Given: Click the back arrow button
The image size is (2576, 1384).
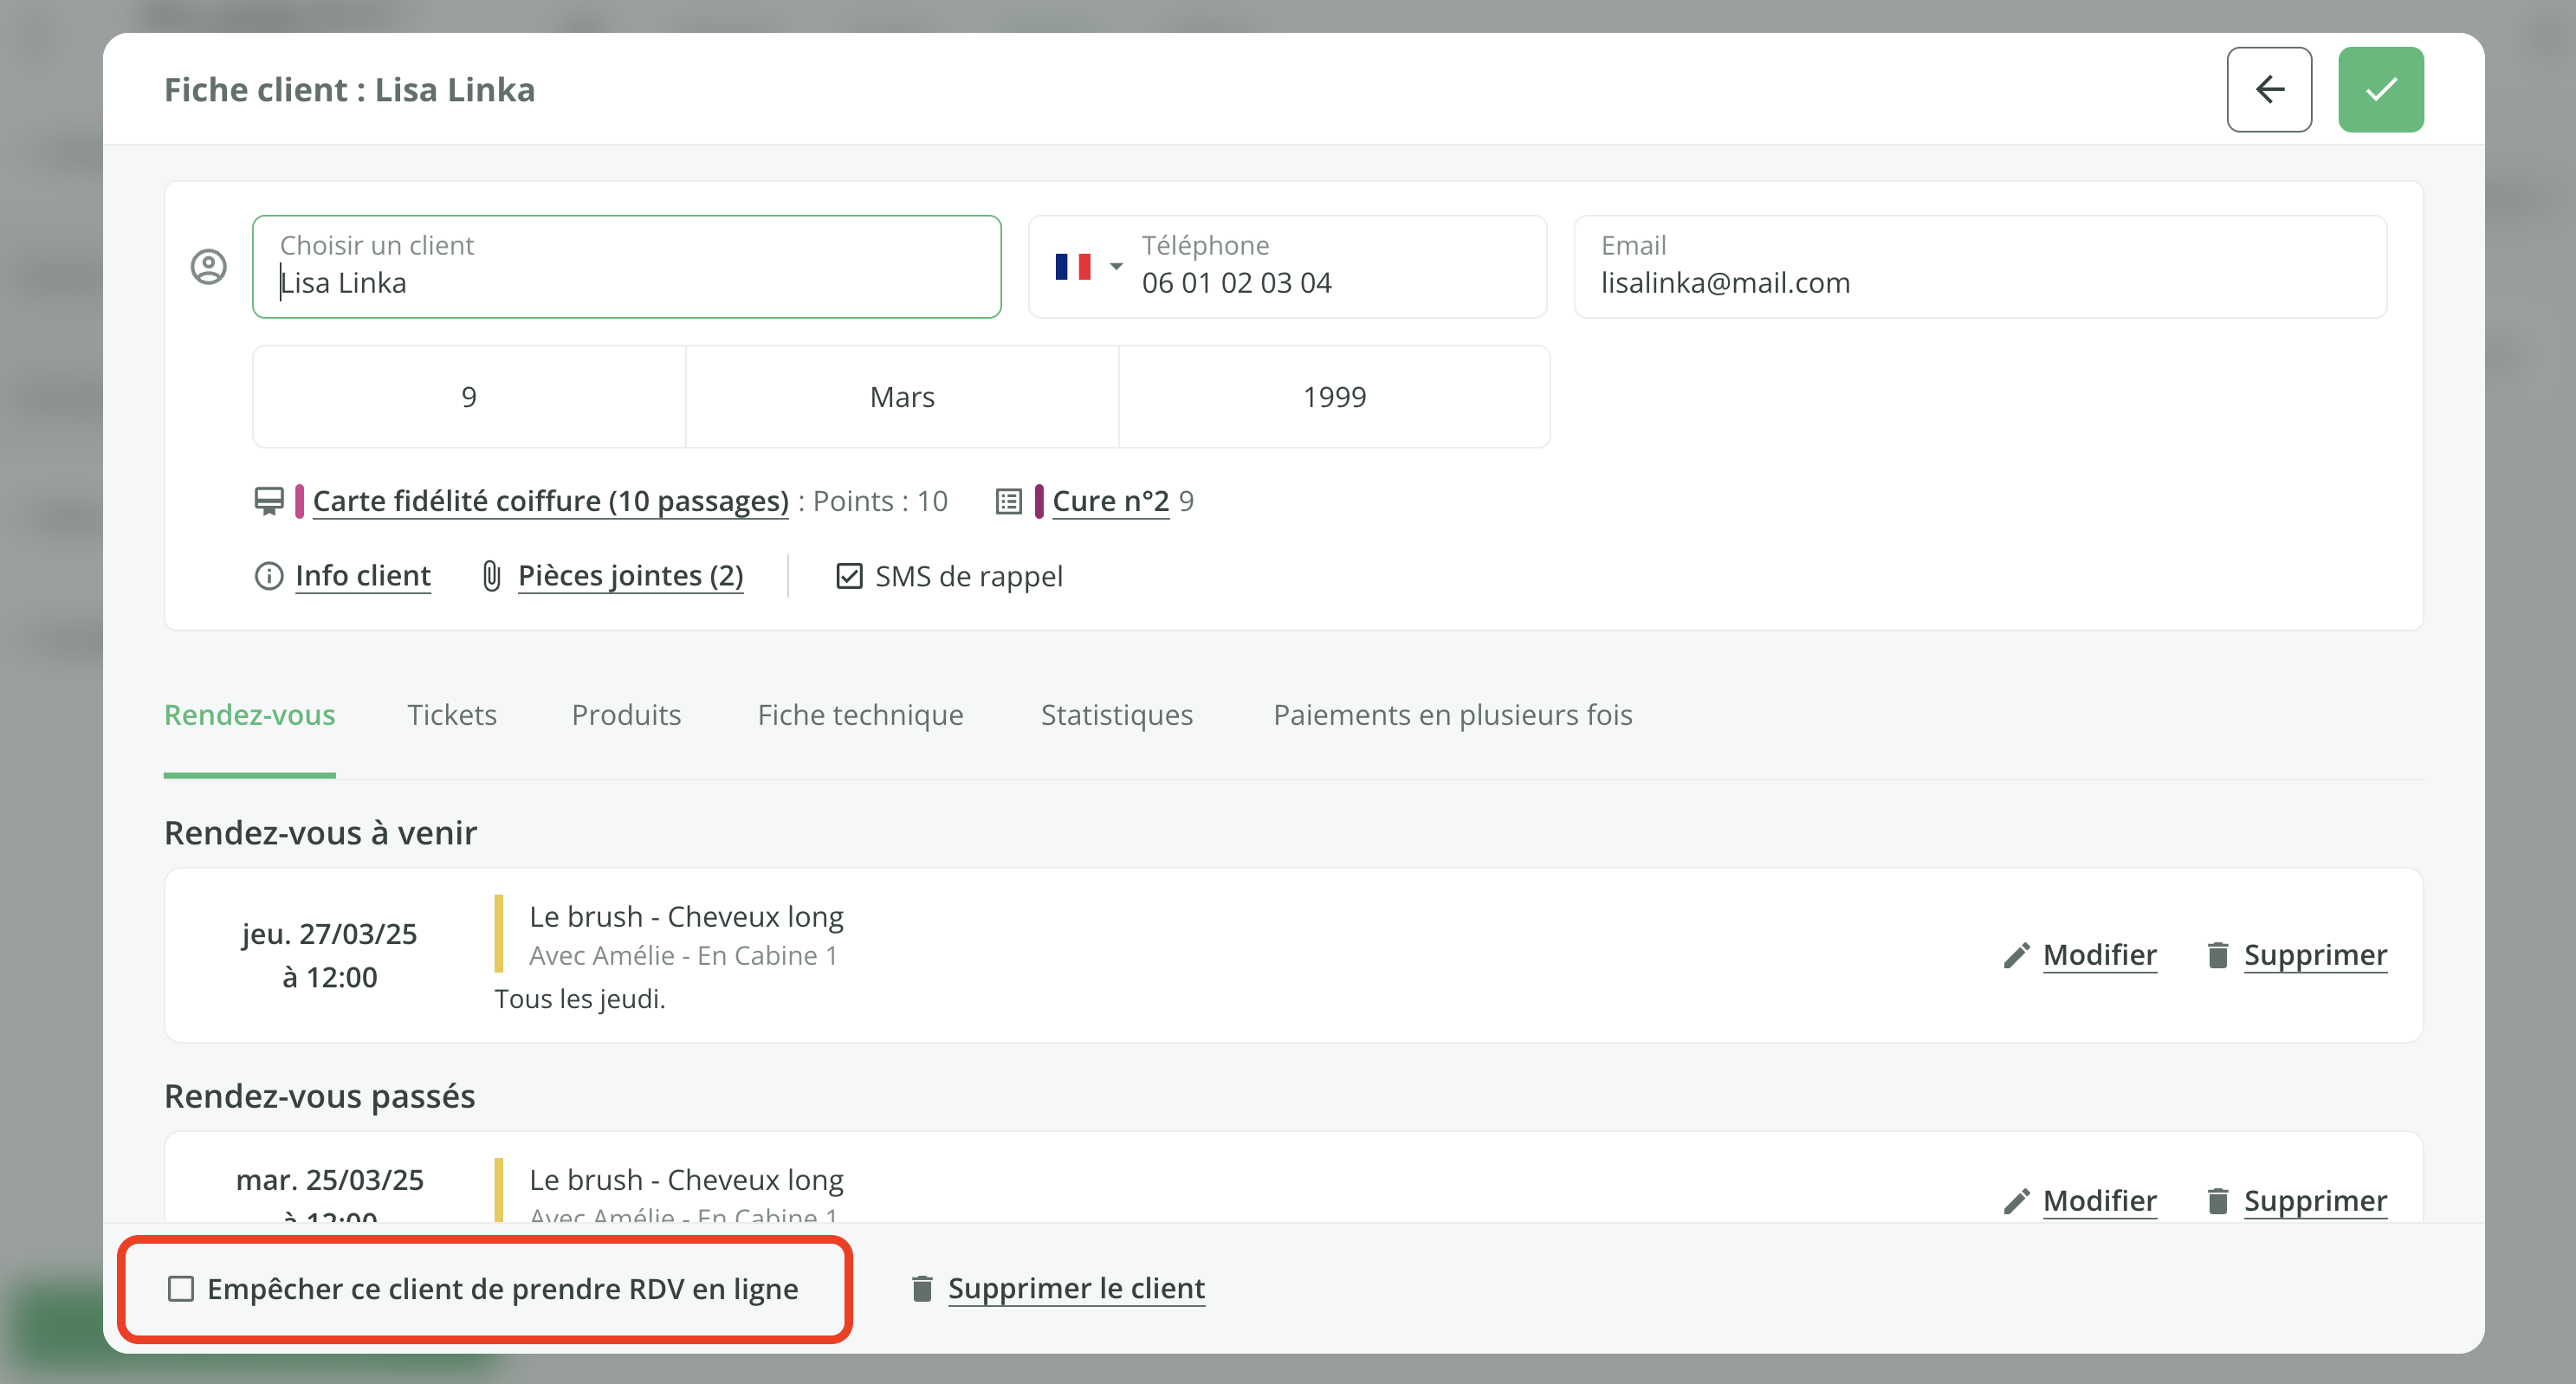Looking at the screenshot, I should [2268, 89].
